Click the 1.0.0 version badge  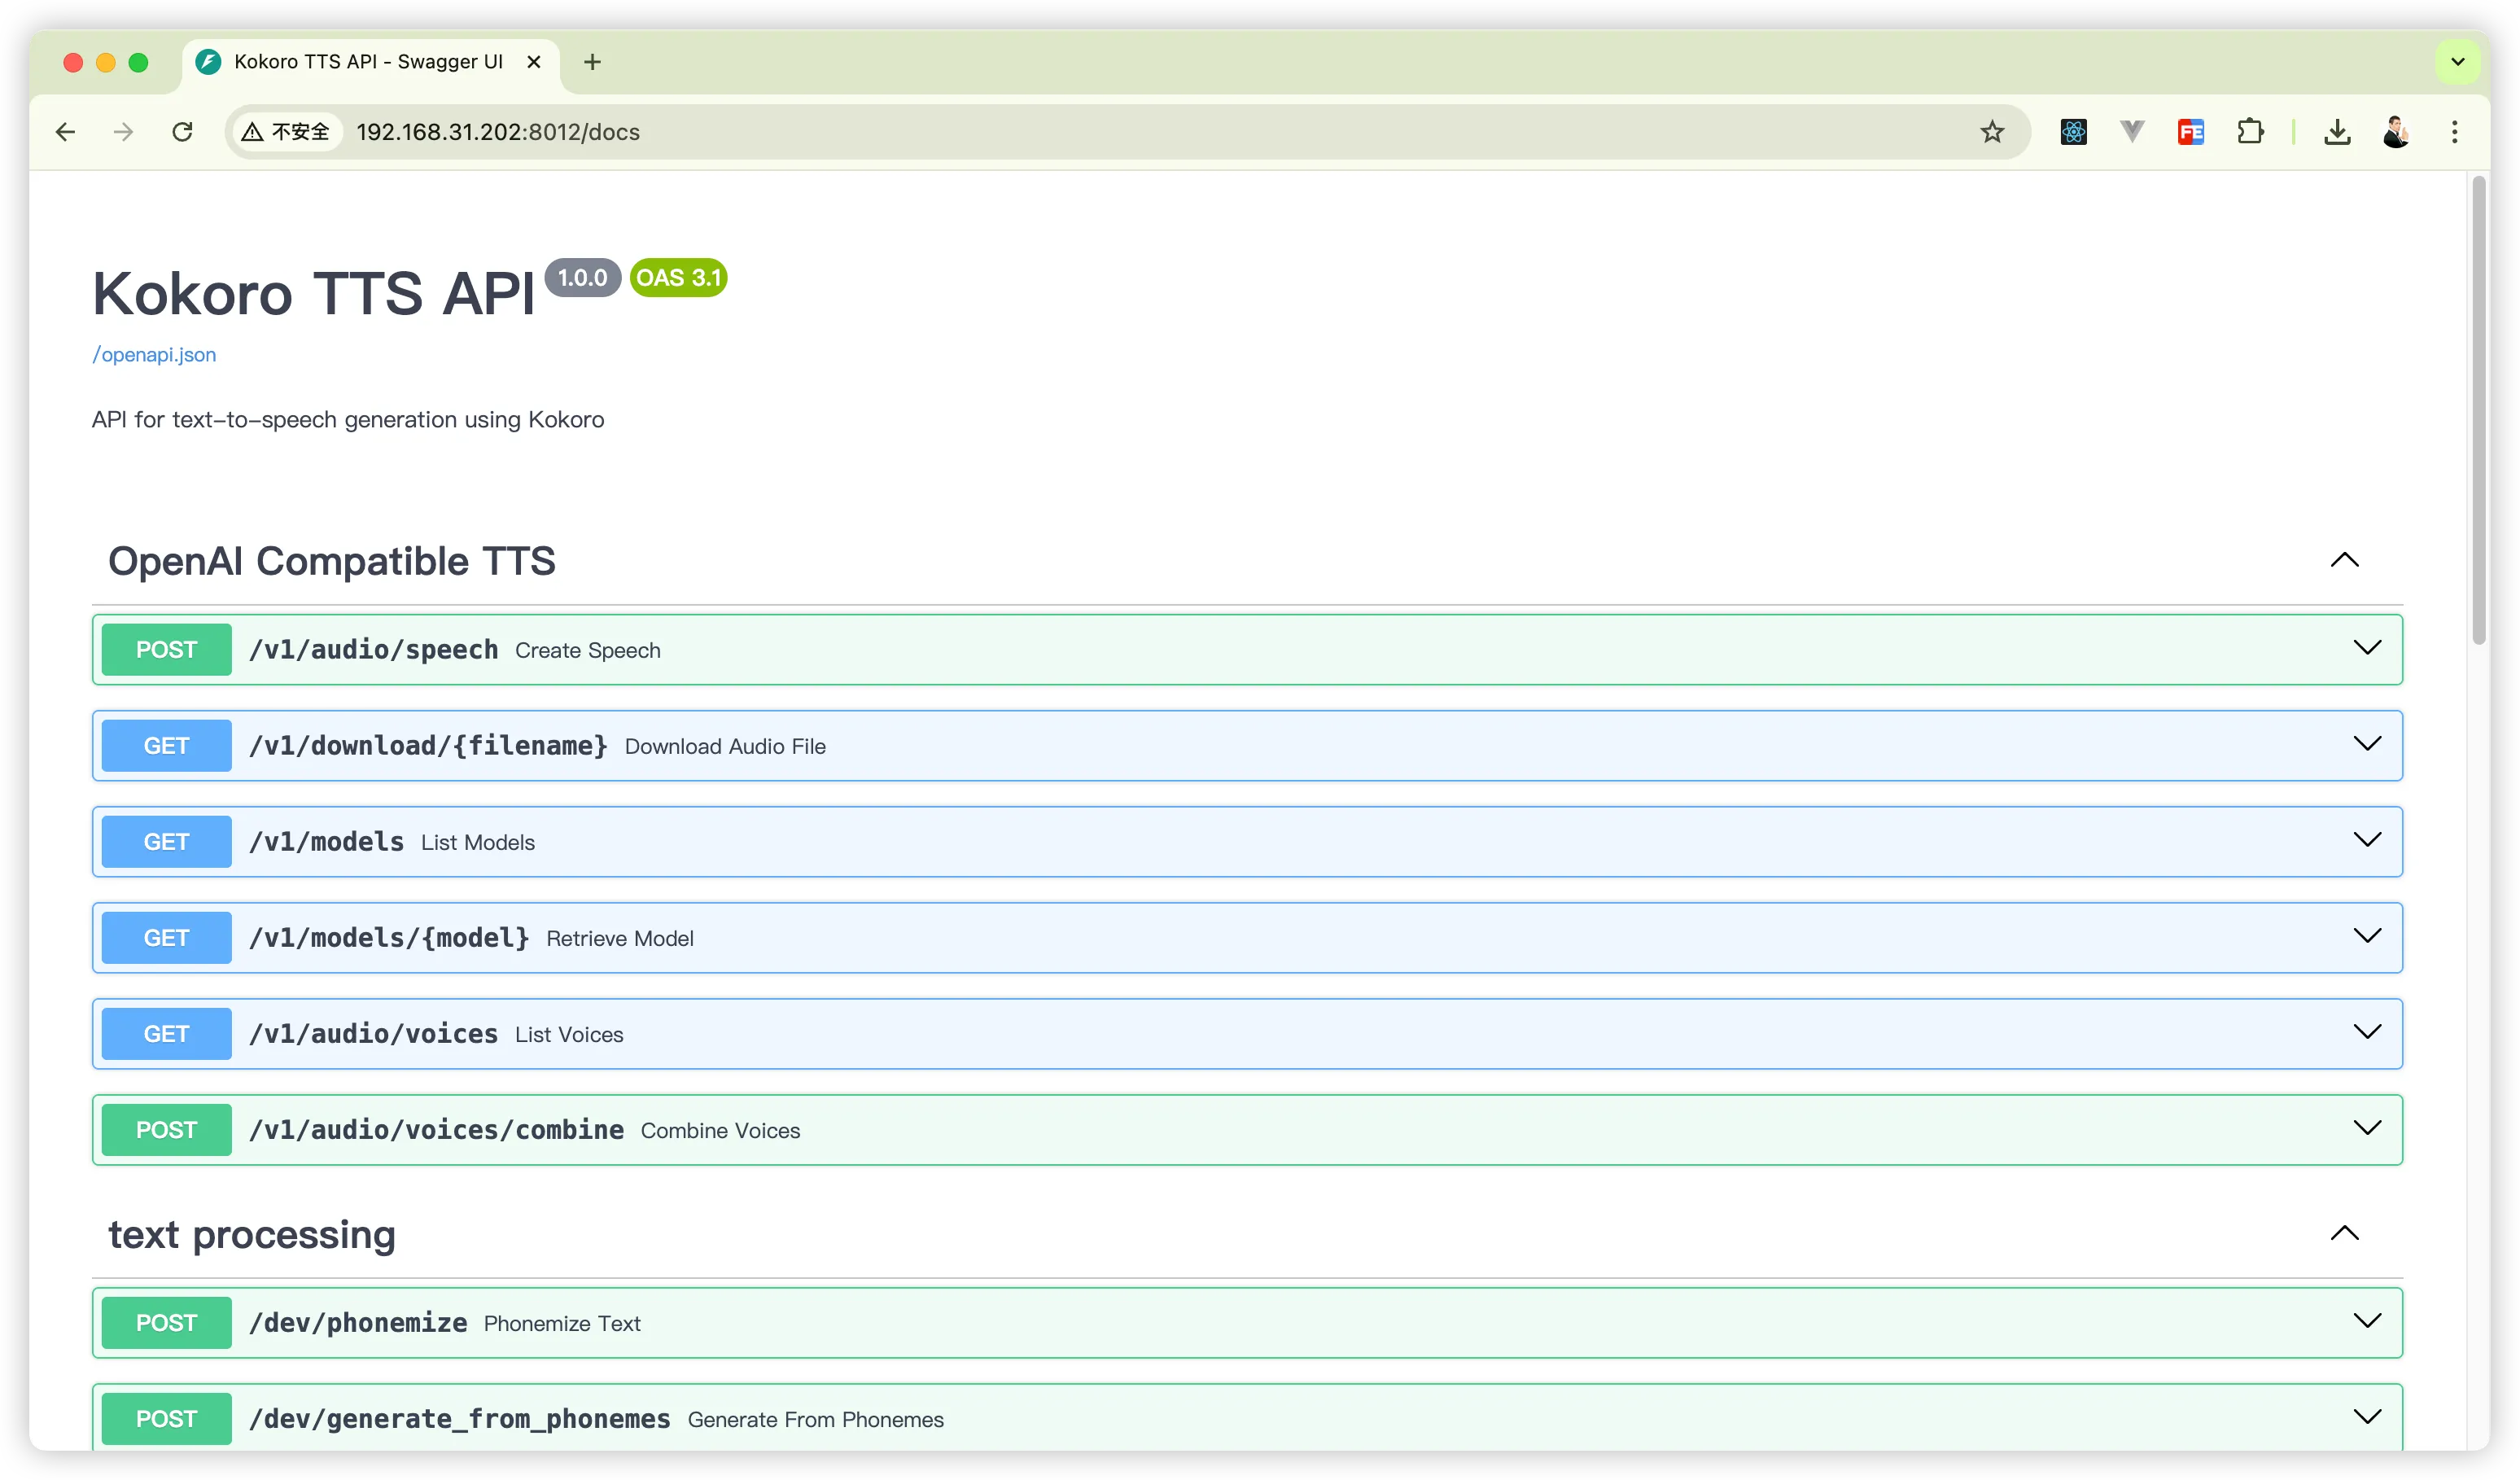click(x=582, y=278)
